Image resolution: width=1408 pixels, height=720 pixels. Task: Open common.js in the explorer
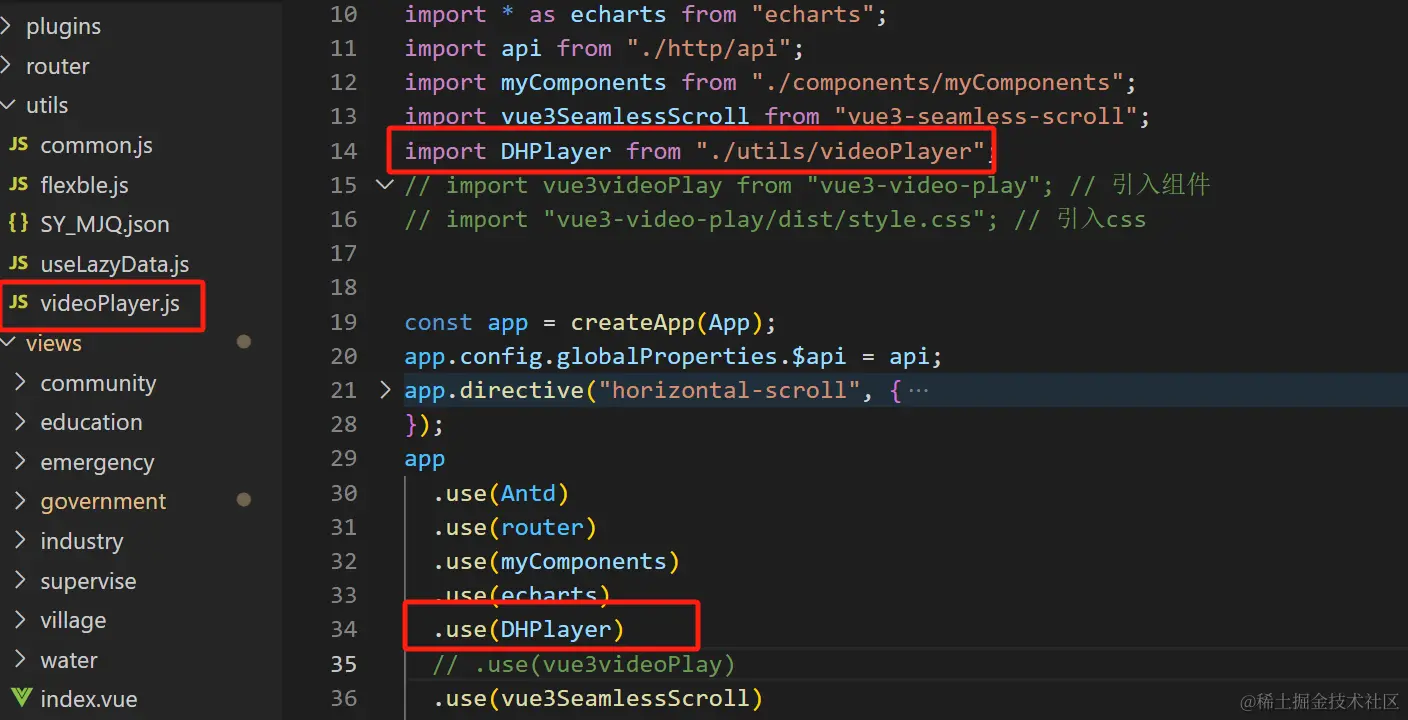(96, 146)
